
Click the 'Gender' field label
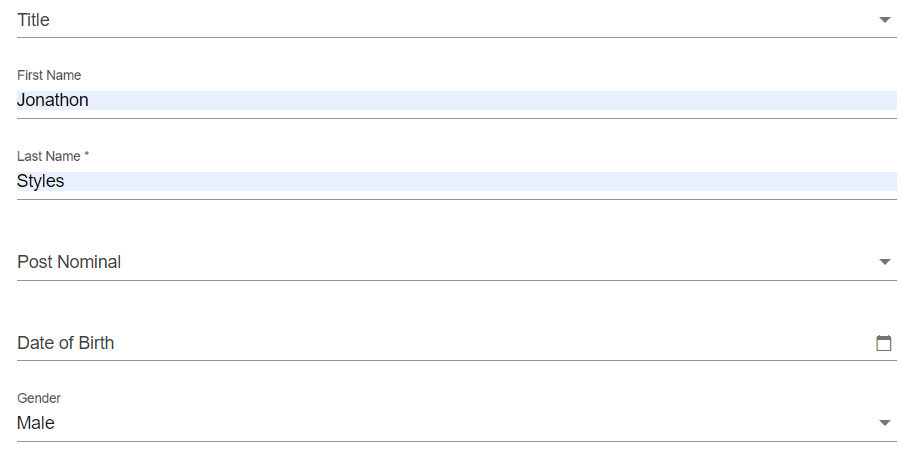pos(39,398)
